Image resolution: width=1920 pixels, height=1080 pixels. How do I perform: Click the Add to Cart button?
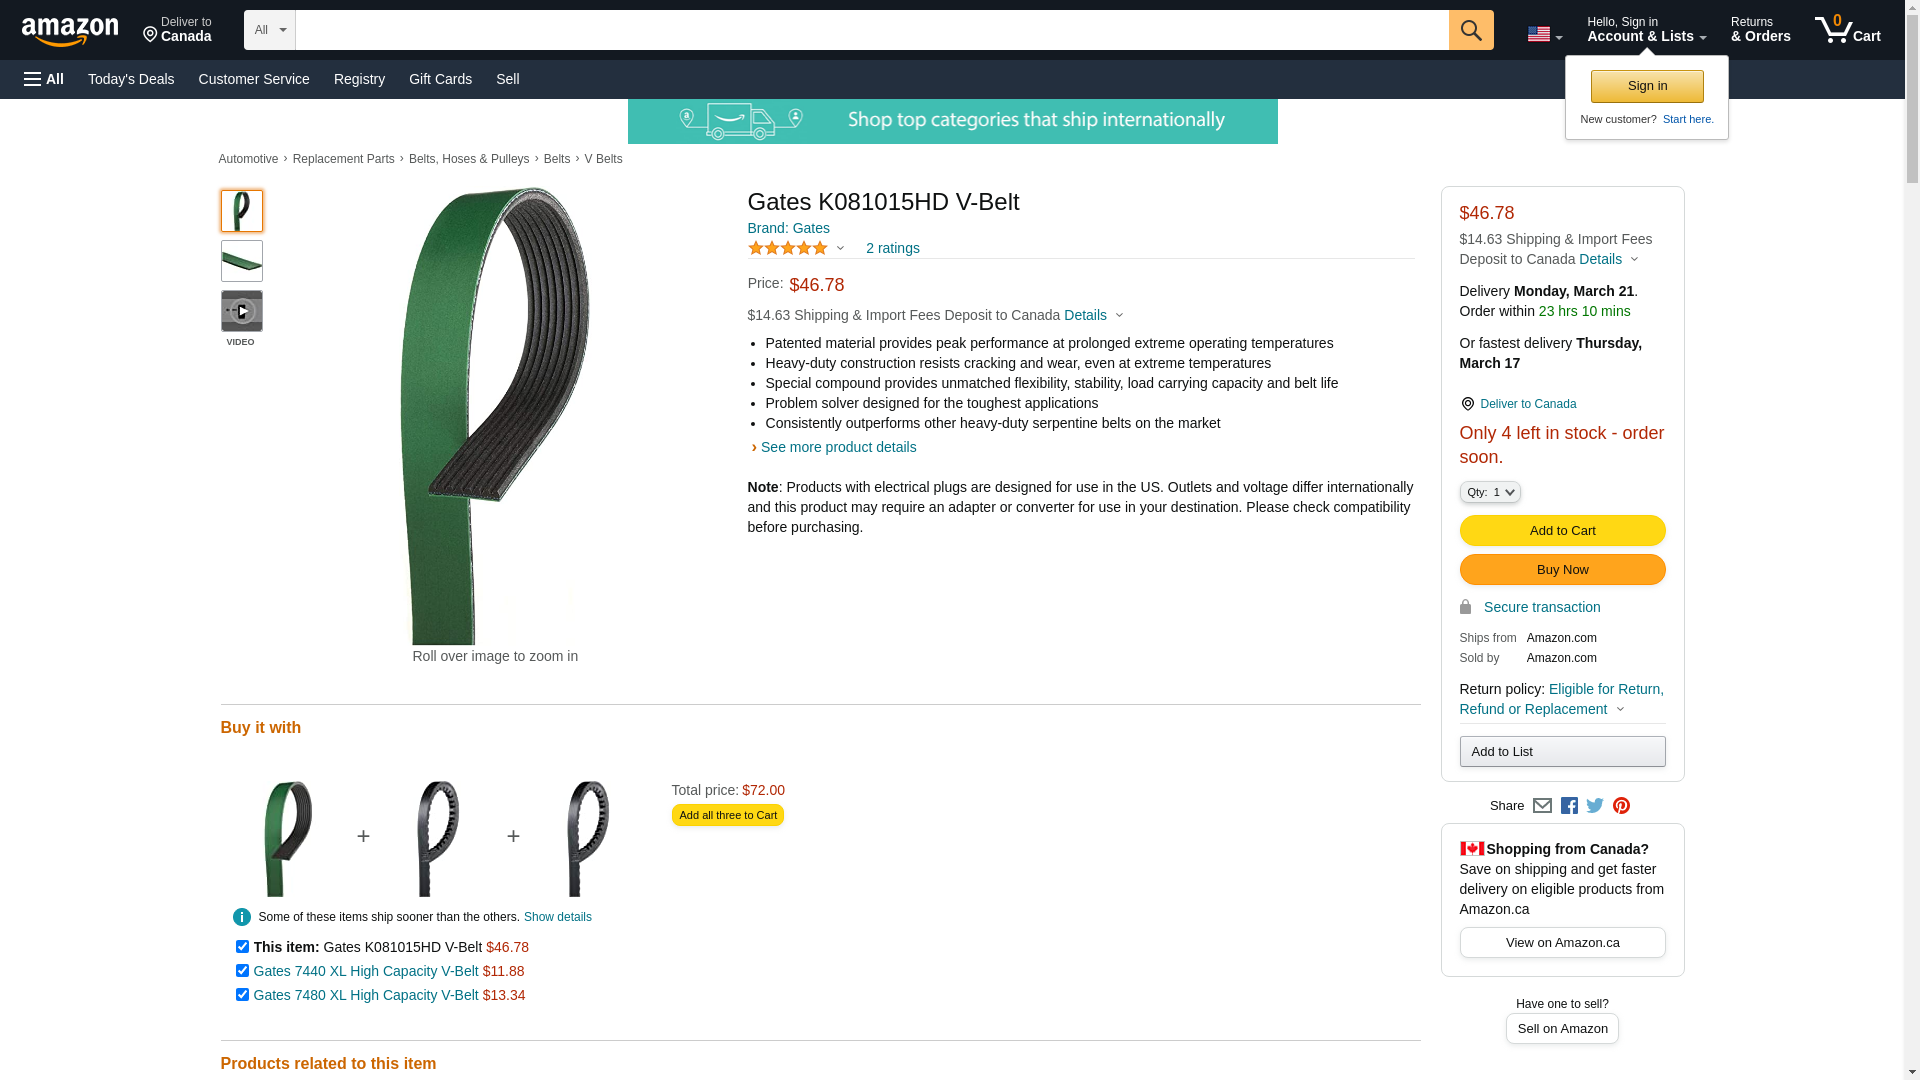click(1562, 531)
